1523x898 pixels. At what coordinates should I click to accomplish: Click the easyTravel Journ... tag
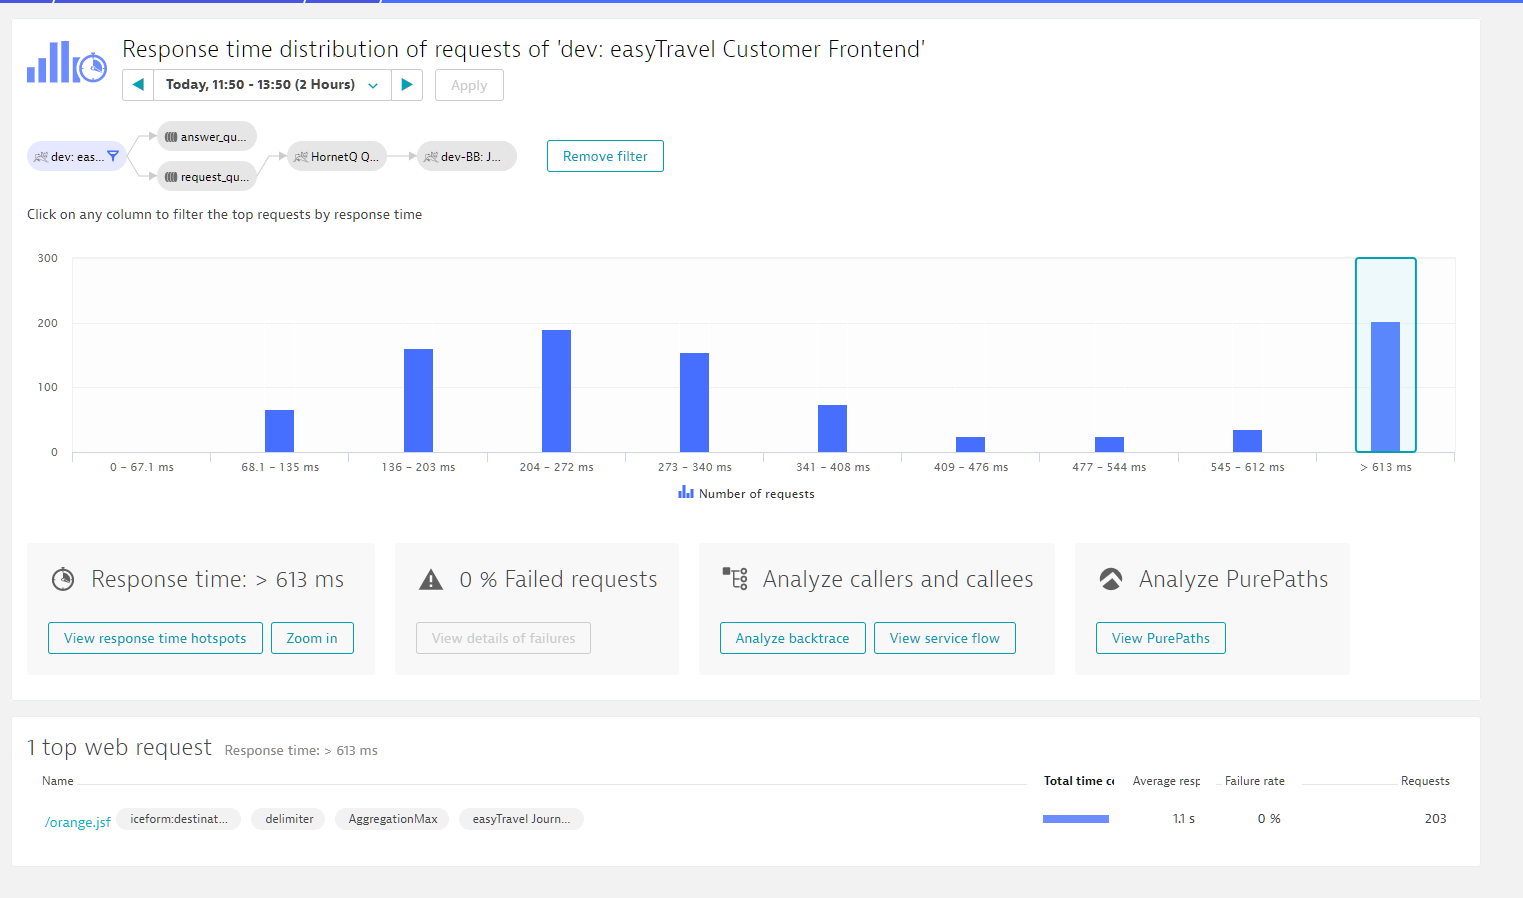(521, 819)
